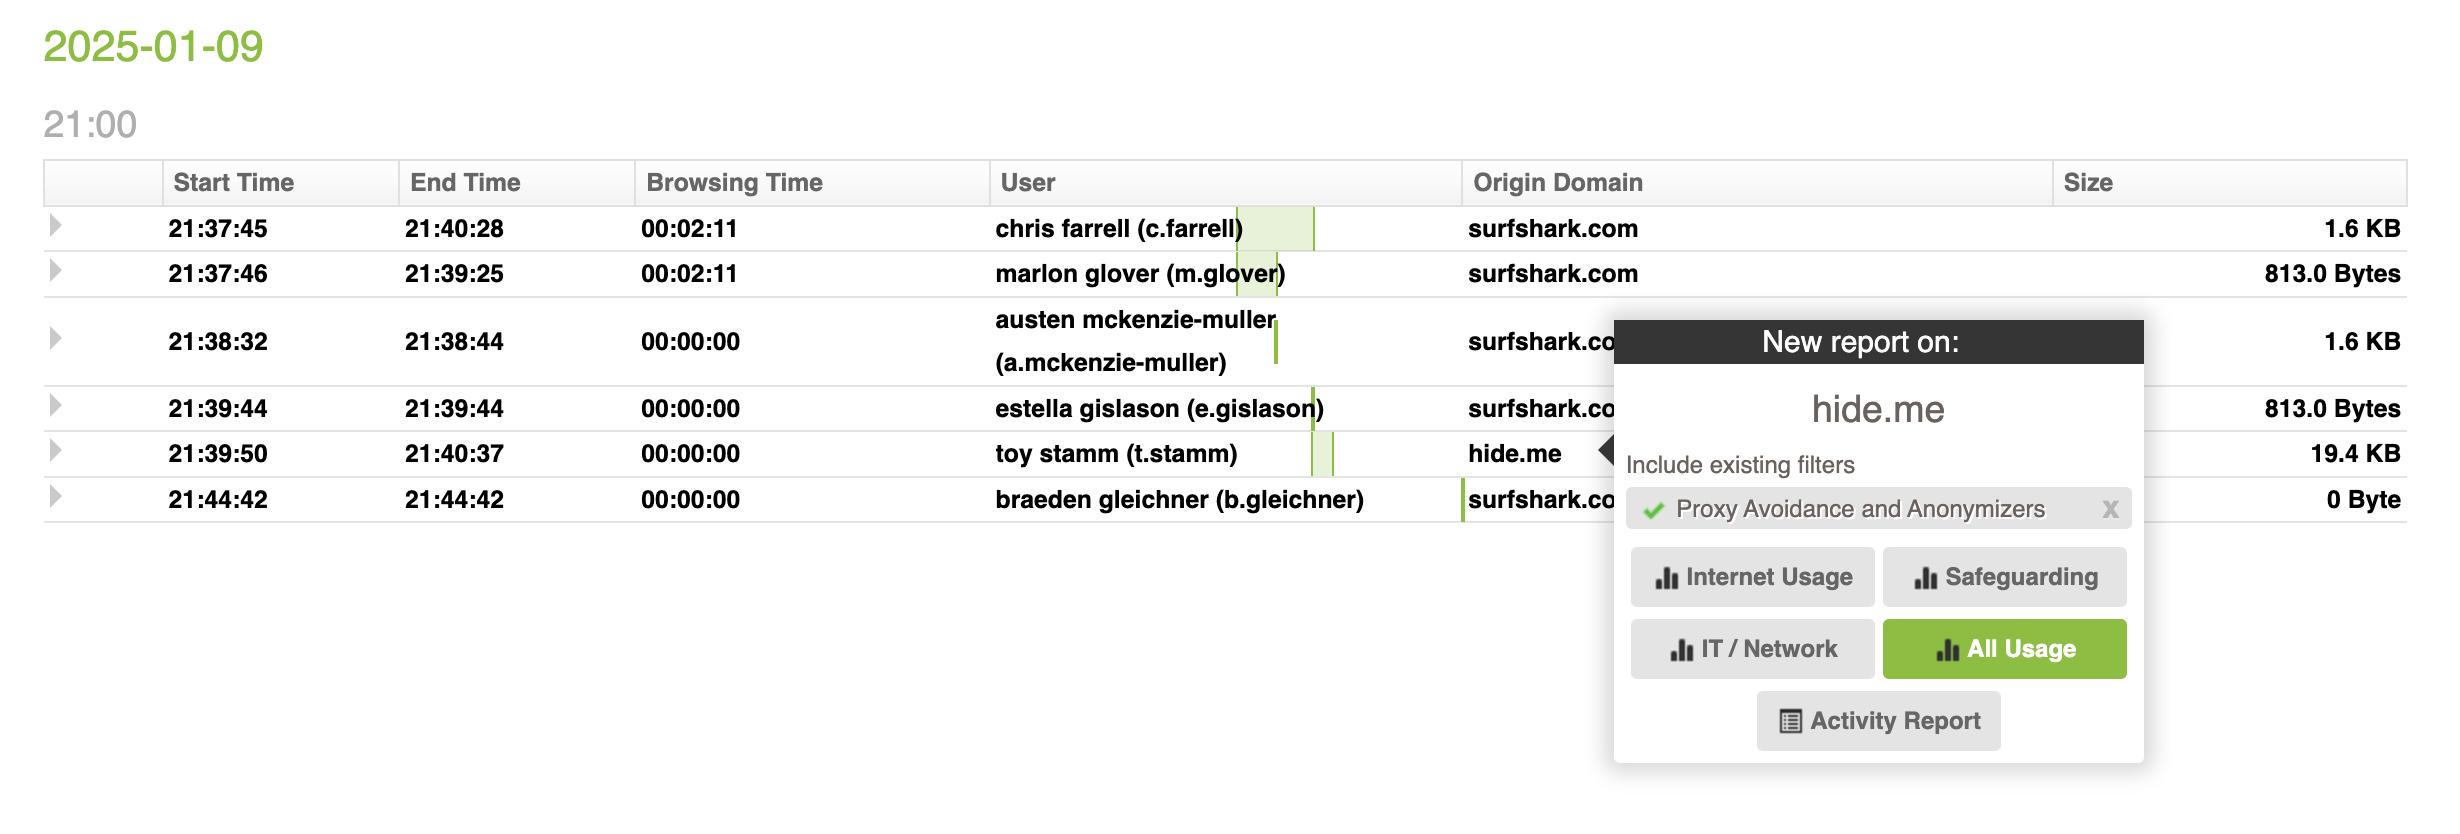Image resolution: width=2460 pixels, height=834 pixels.
Task: Click the 2025-01-09 date heading
Action: click(x=153, y=46)
